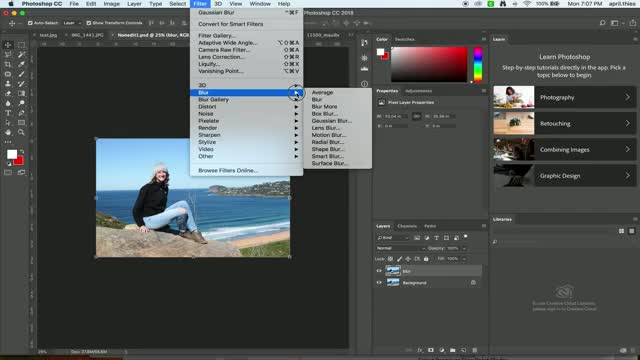This screenshot has width=640, height=360.
Task: Select the Hand tool
Action: pos(8,132)
